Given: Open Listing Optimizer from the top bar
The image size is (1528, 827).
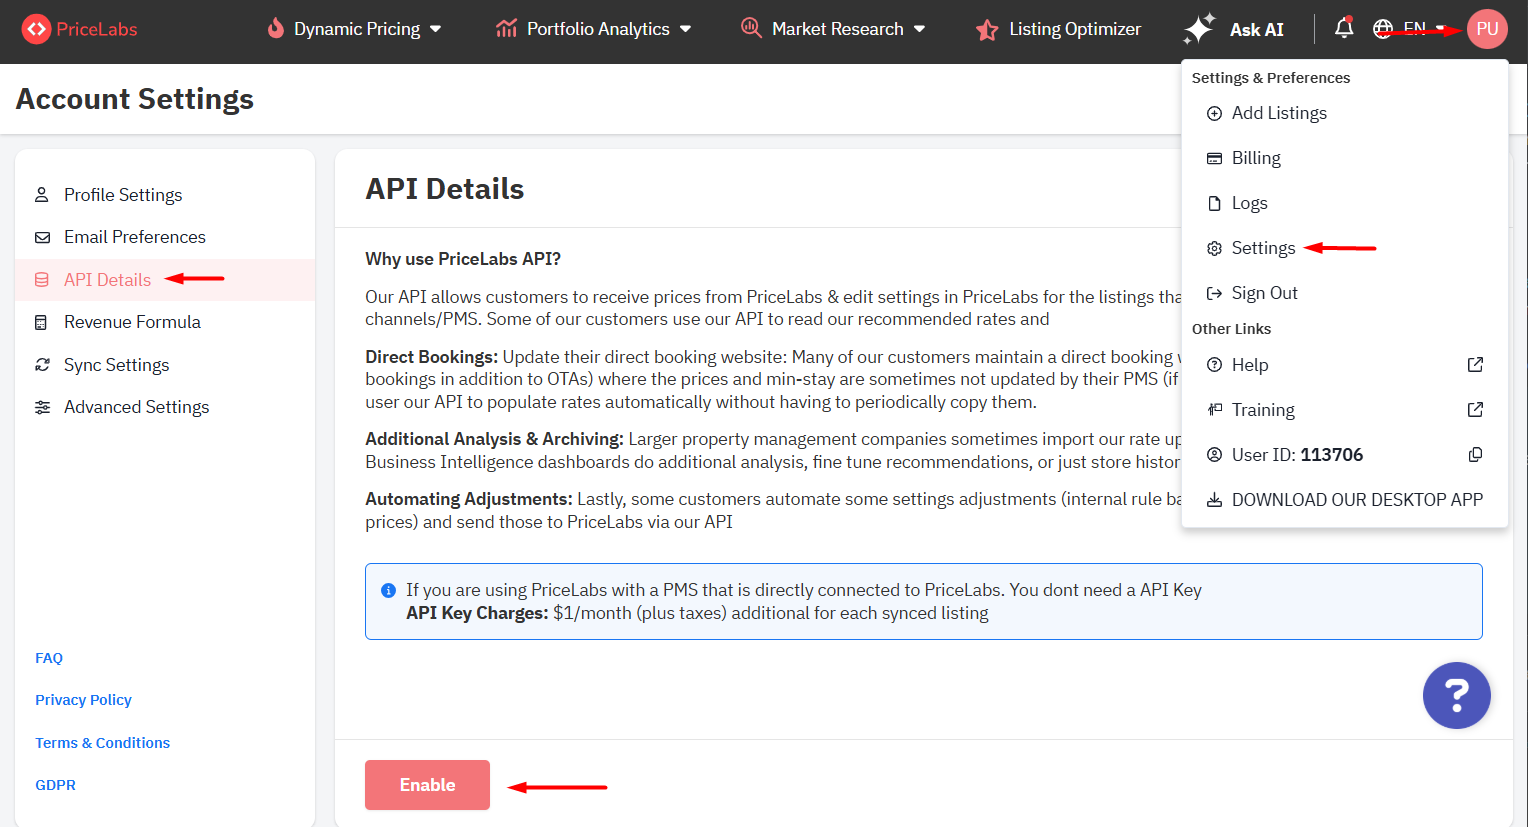Looking at the screenshot, I should 1059,29.
